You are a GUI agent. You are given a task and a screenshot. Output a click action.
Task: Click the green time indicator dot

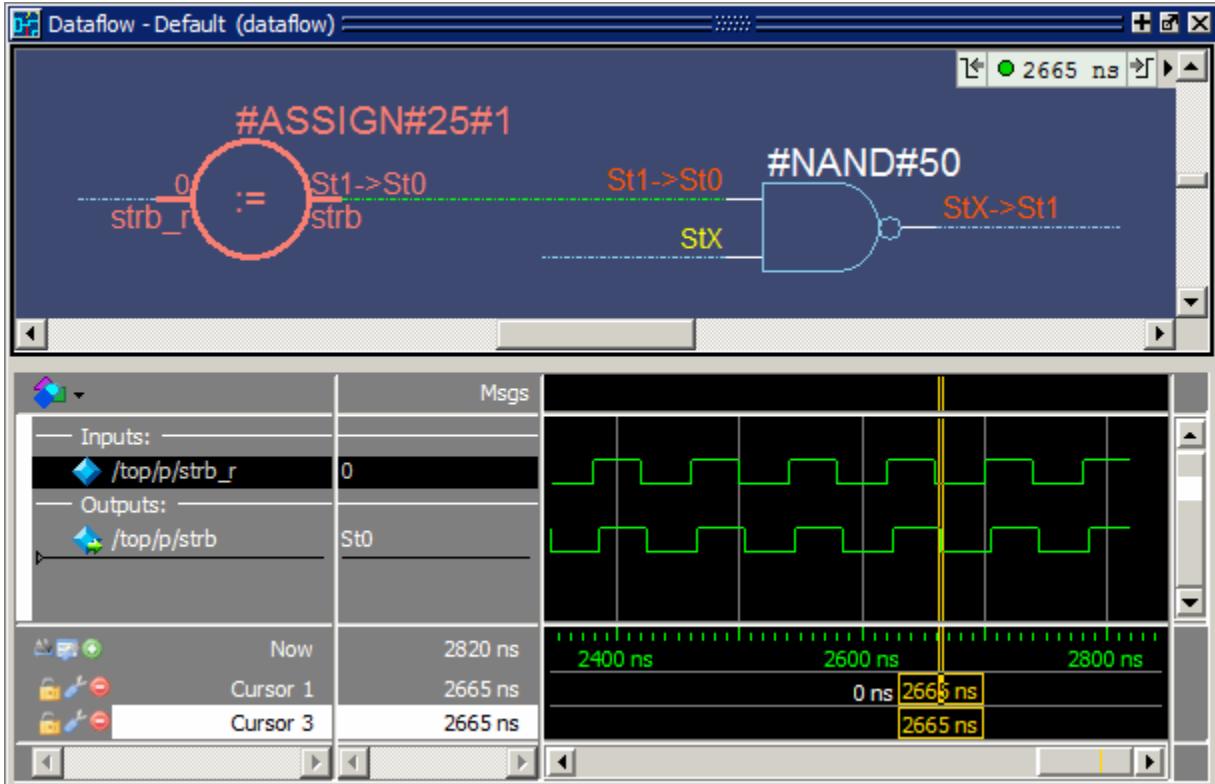[x=1005, y=69]
